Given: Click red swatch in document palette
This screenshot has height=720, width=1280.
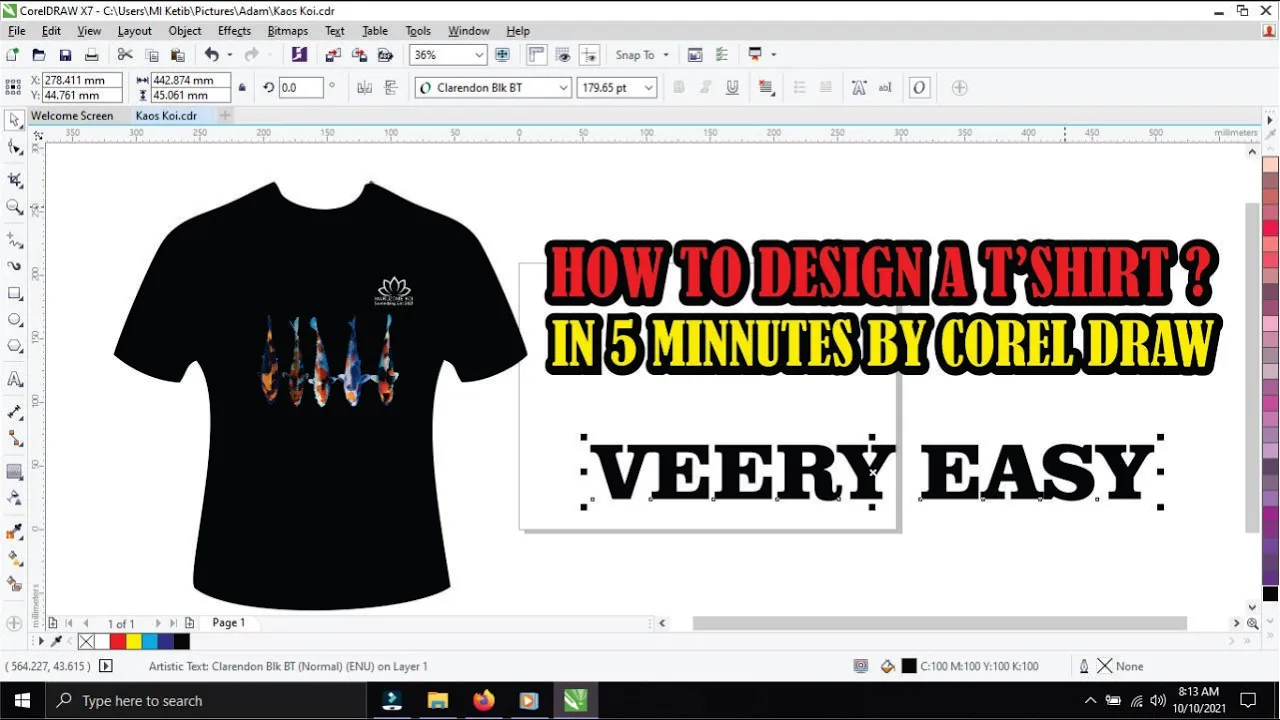Looking at the screenshot, I should pyautogui.click(x=117, y=641).
